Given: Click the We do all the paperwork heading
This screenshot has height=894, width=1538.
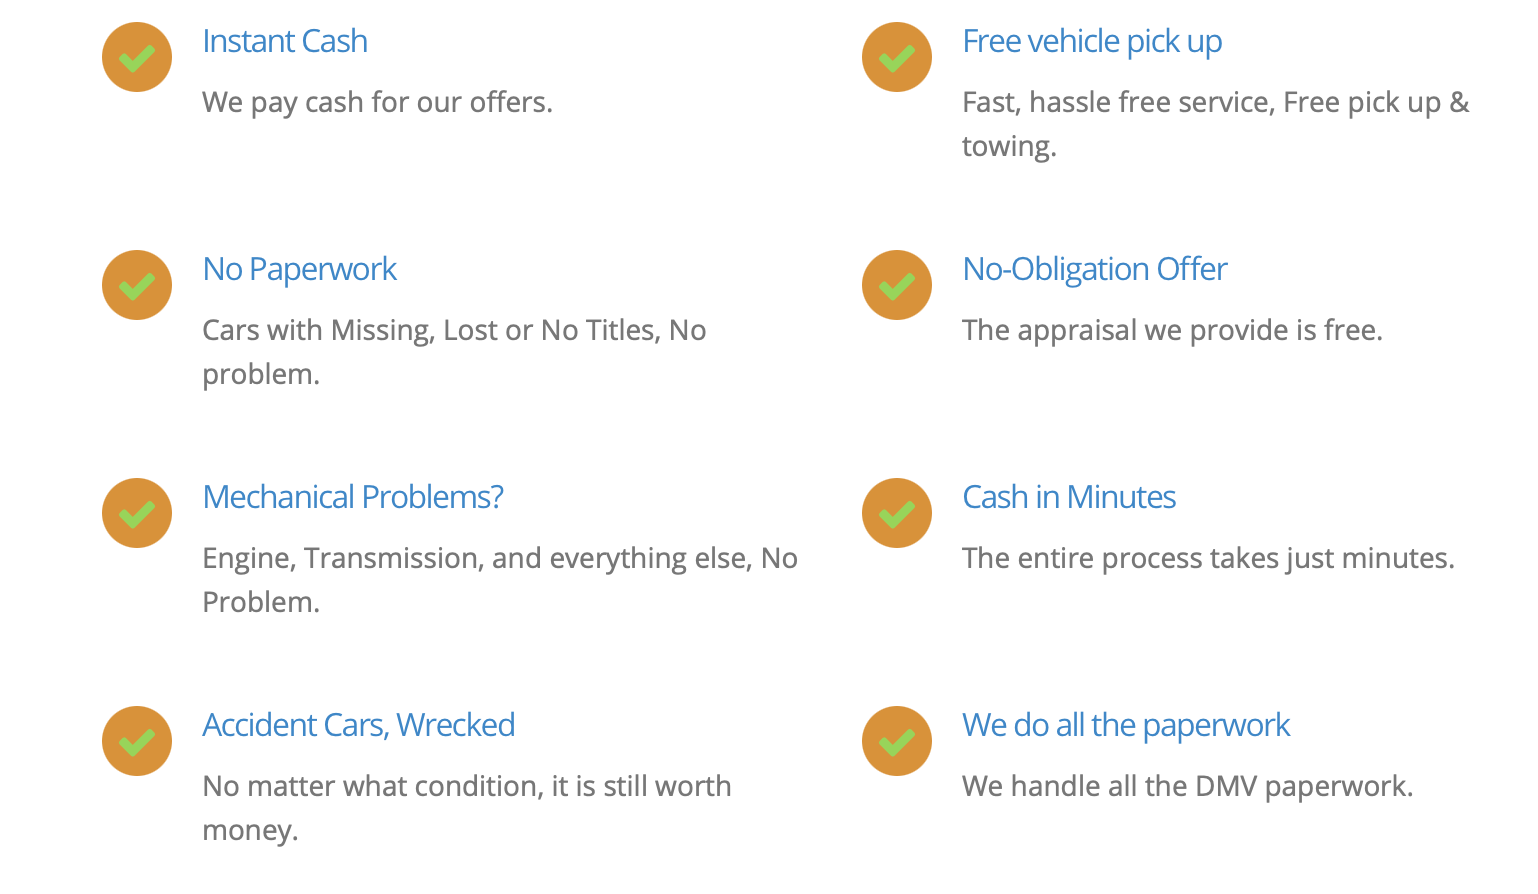Looking at the screenshot, I should pyautogui.click(x=1126, y=726).
